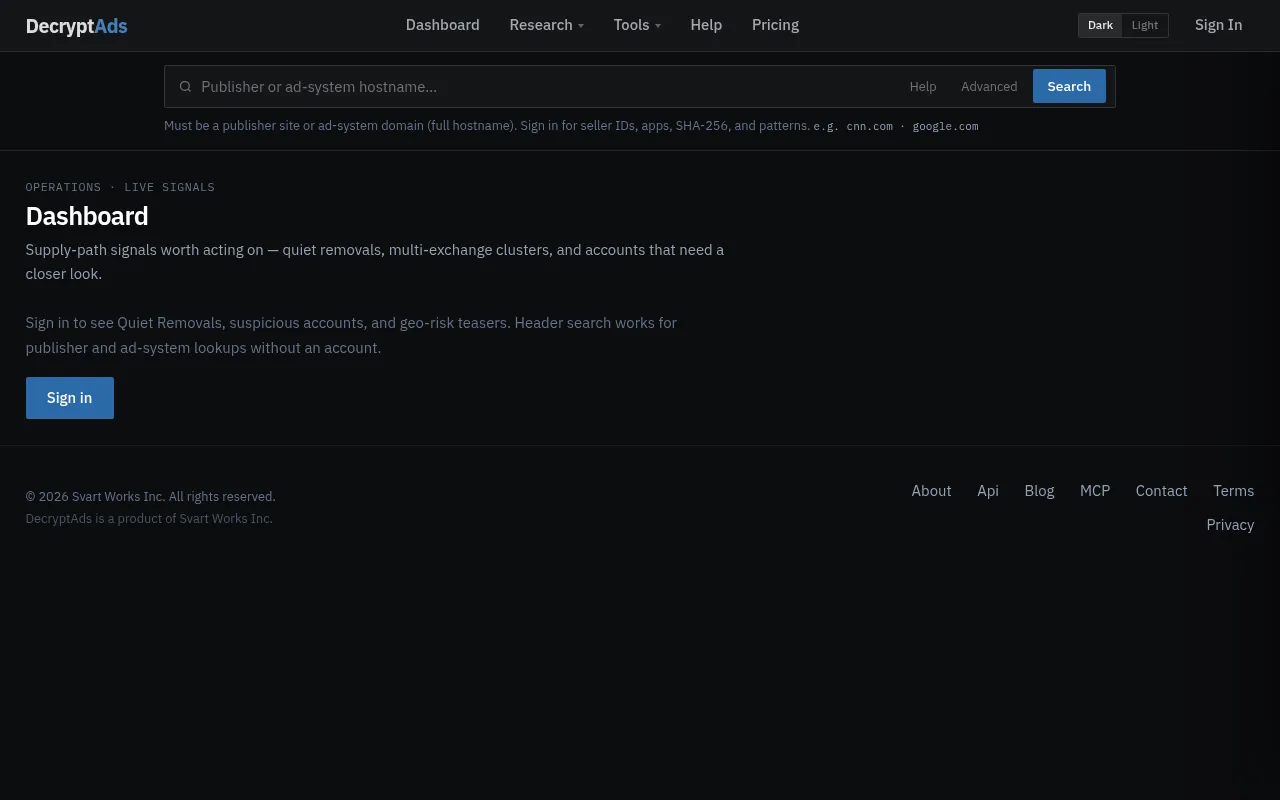
Task: Open the Api footer link
Action: point(988,491)
